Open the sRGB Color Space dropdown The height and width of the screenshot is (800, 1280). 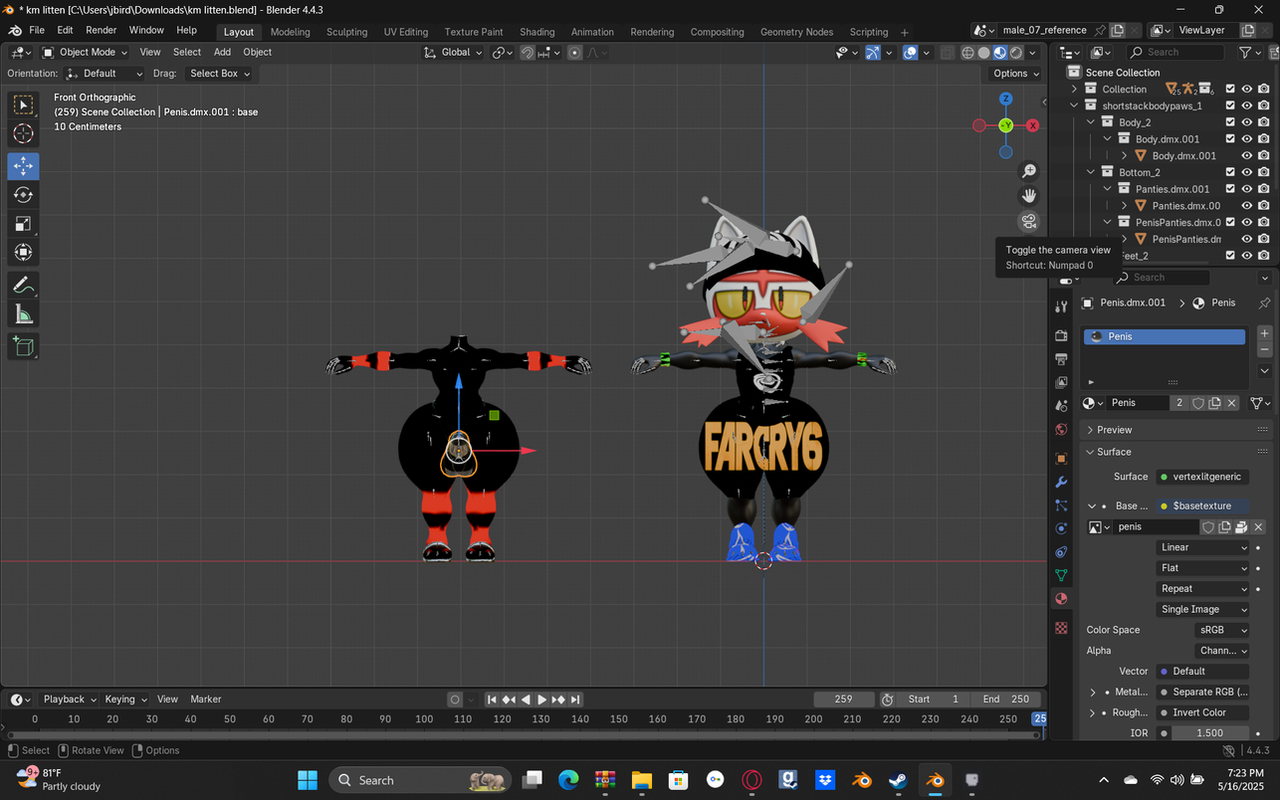[1223, 630]
